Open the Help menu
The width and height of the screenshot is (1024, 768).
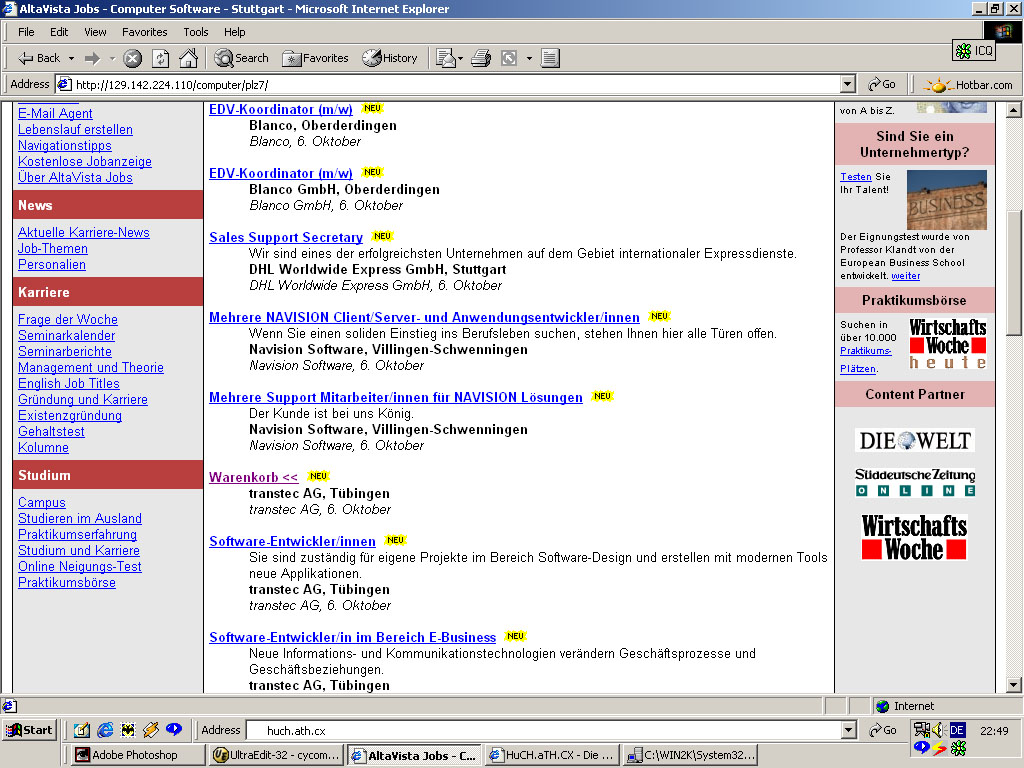[x=234, y=32]
